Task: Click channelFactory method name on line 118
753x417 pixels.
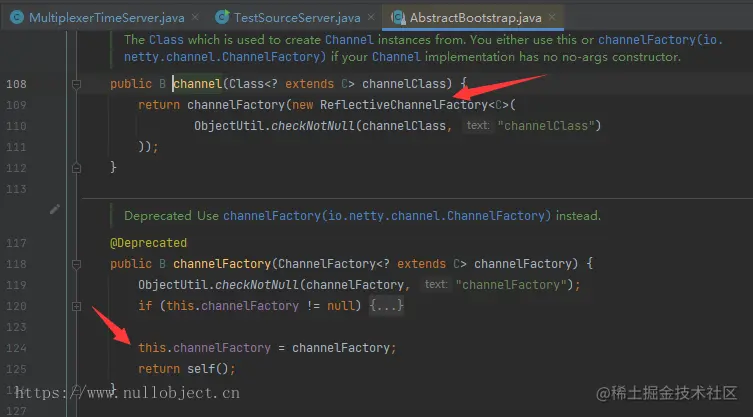Action: 222,264
